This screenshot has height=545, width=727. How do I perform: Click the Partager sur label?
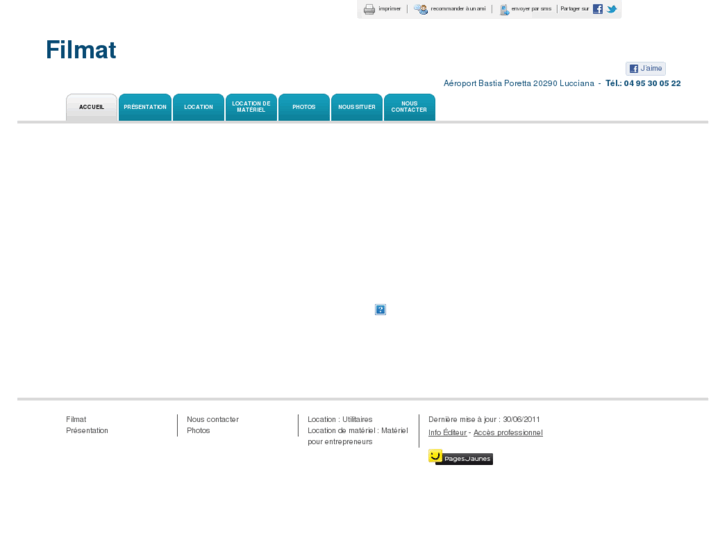pyautogui.click(x=574, y=9)
